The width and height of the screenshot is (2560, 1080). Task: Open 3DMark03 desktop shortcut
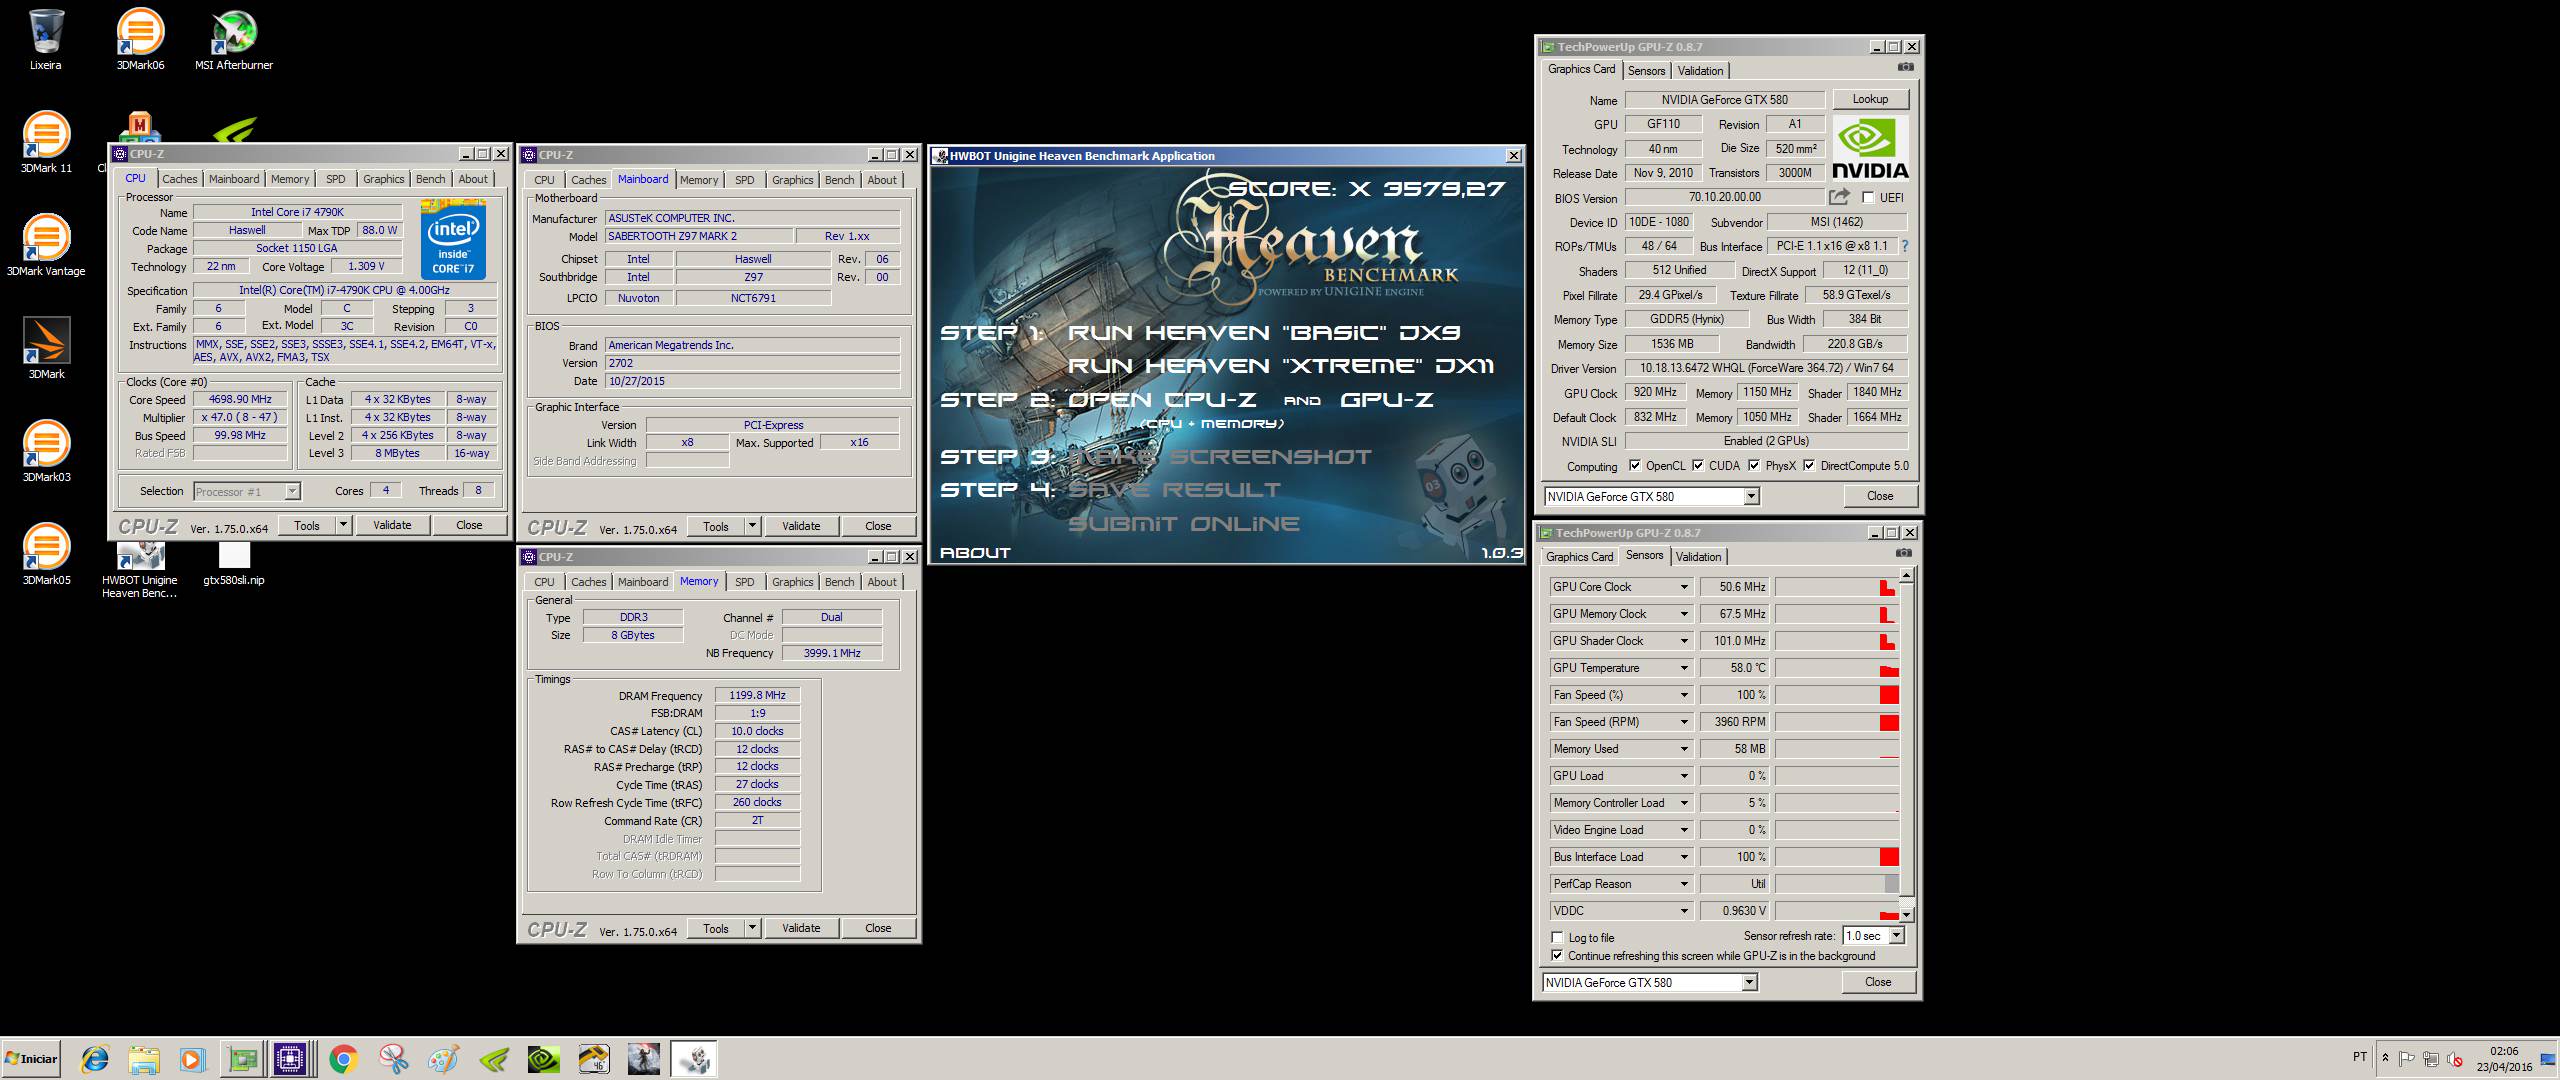point(46,451)
